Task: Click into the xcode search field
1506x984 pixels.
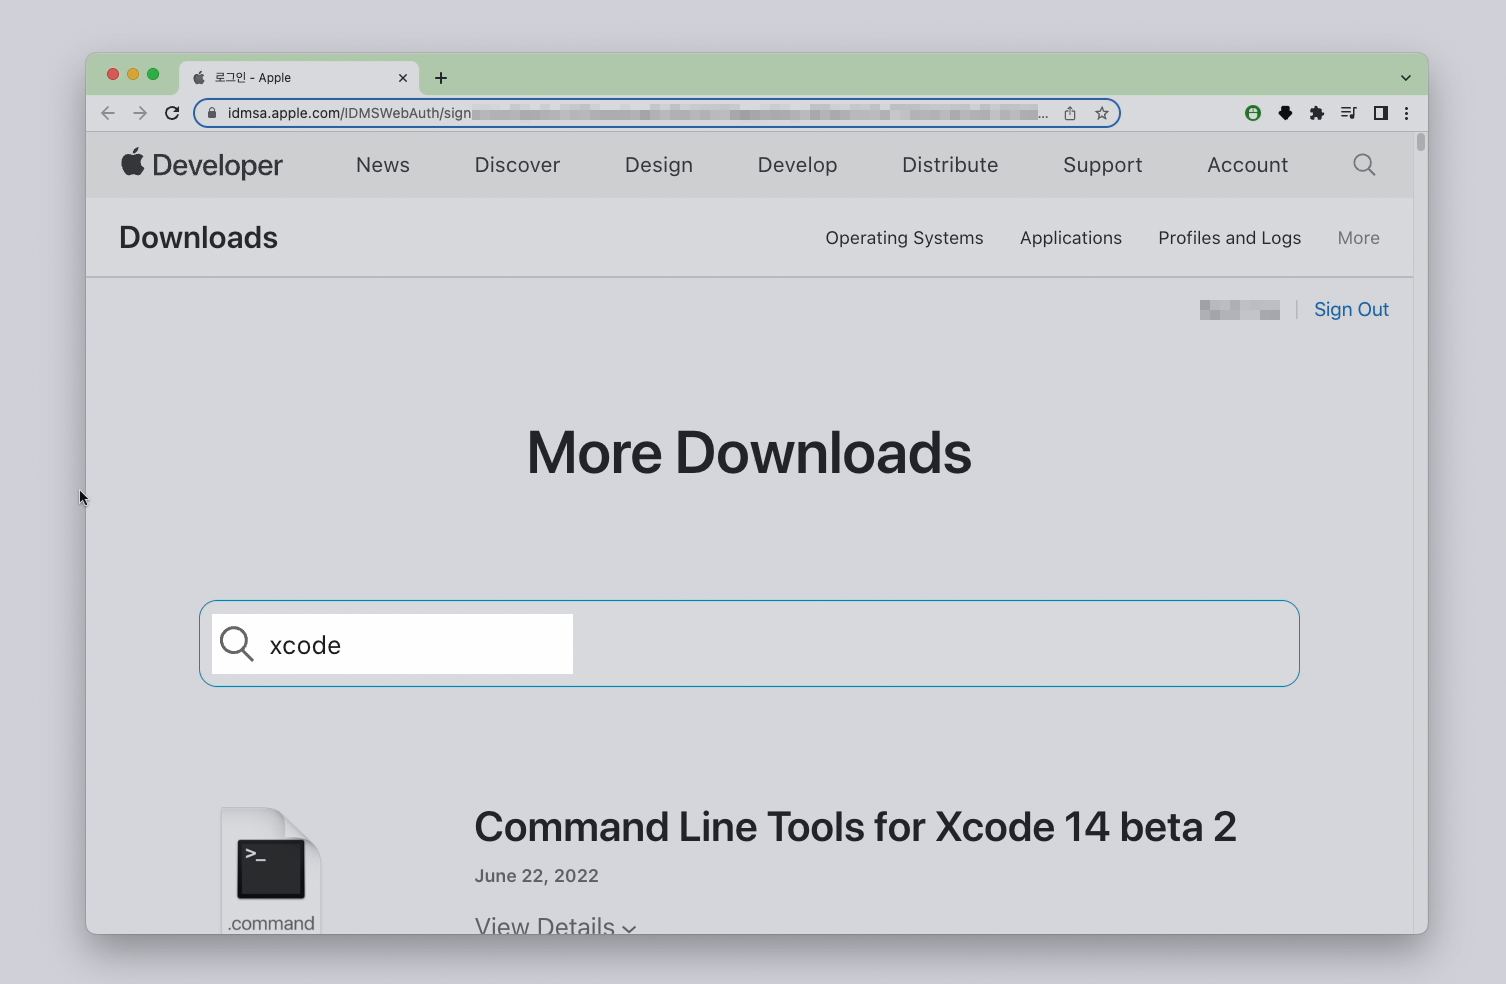Action: click(x=749, y=644)
